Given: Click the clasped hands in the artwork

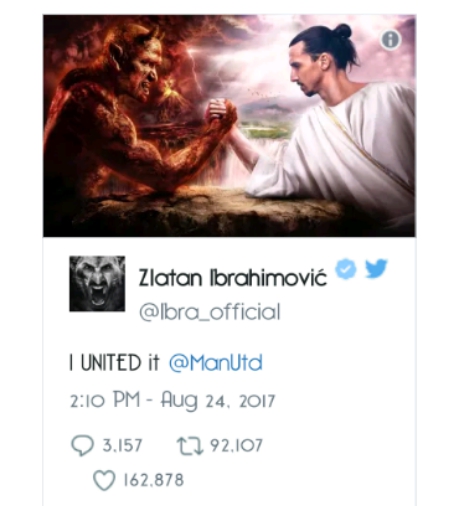Looking at the screenshot, I should [220, 114].
